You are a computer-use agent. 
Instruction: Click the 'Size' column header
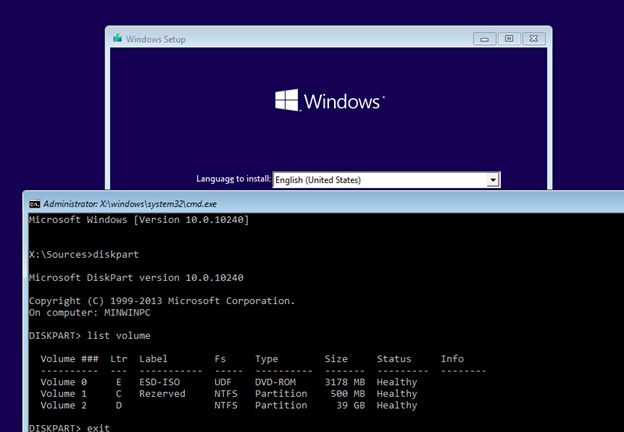[x=336, y=359]
